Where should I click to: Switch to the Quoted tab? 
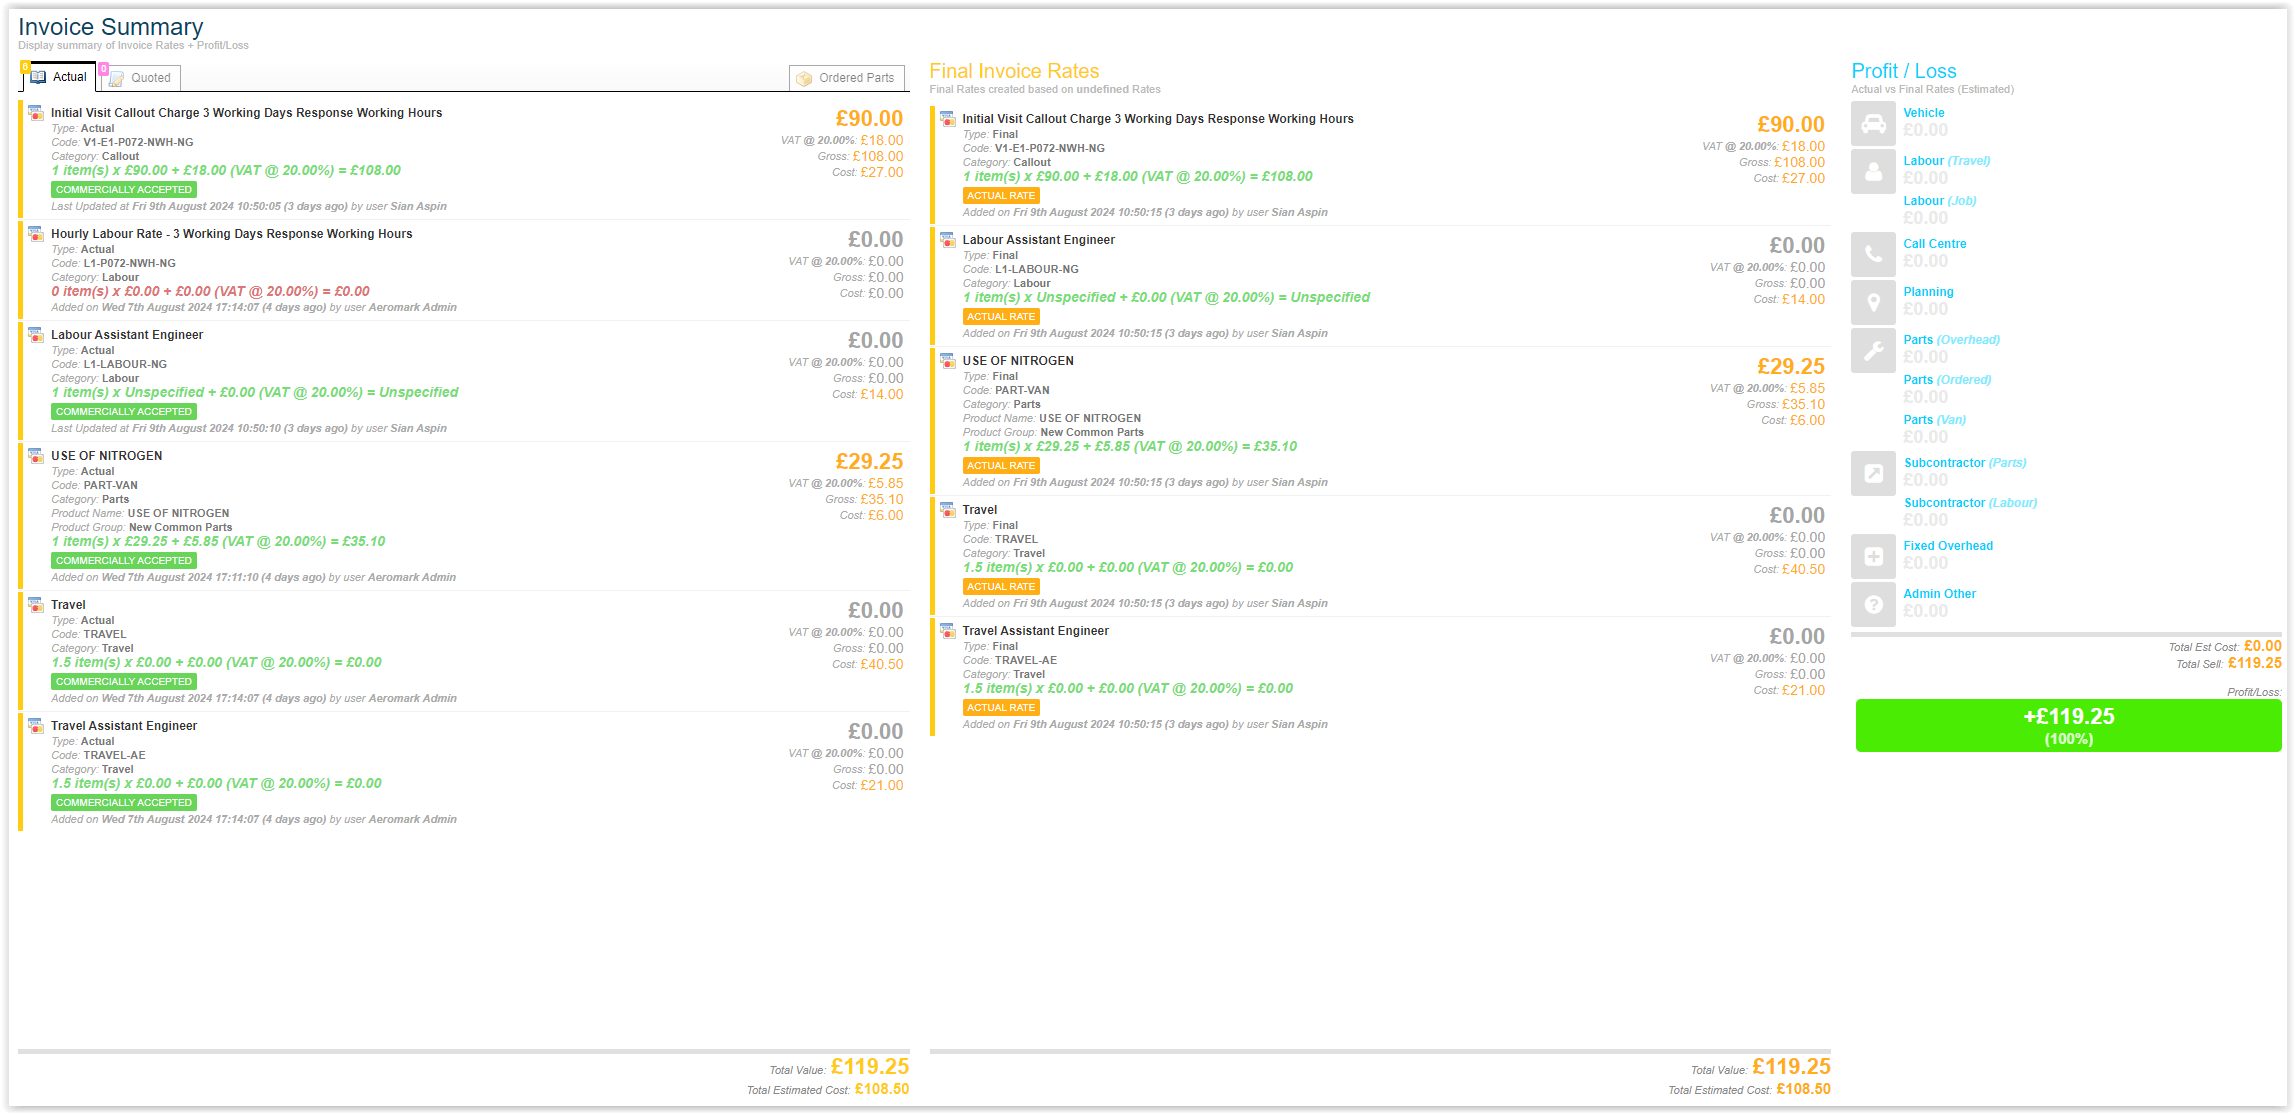[x=146, y=76]
